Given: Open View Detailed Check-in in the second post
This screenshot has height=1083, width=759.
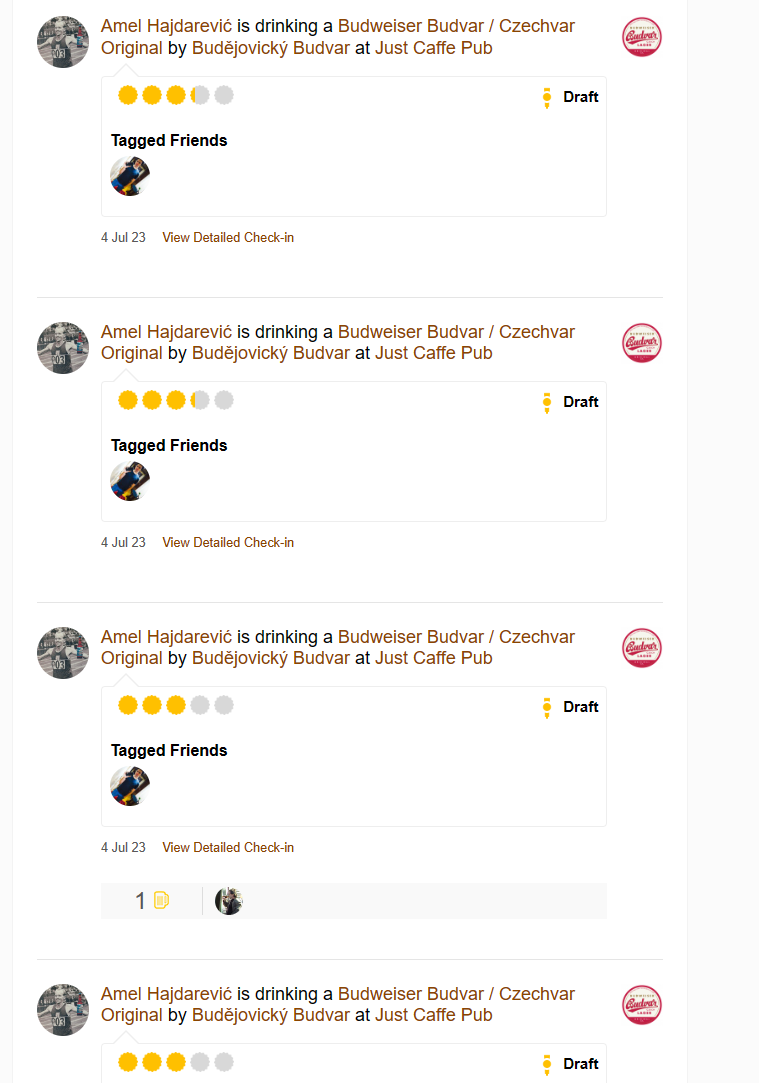Looking at the screenshot, I should pos(228,543).
